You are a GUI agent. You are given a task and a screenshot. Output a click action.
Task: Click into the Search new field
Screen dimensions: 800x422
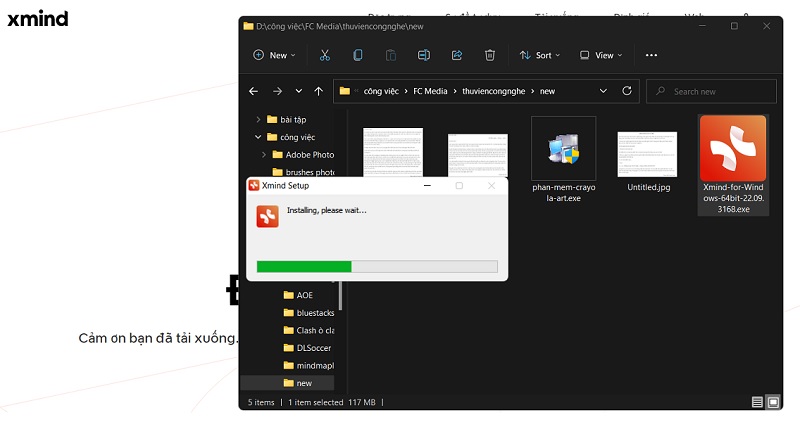click(711, 91)
